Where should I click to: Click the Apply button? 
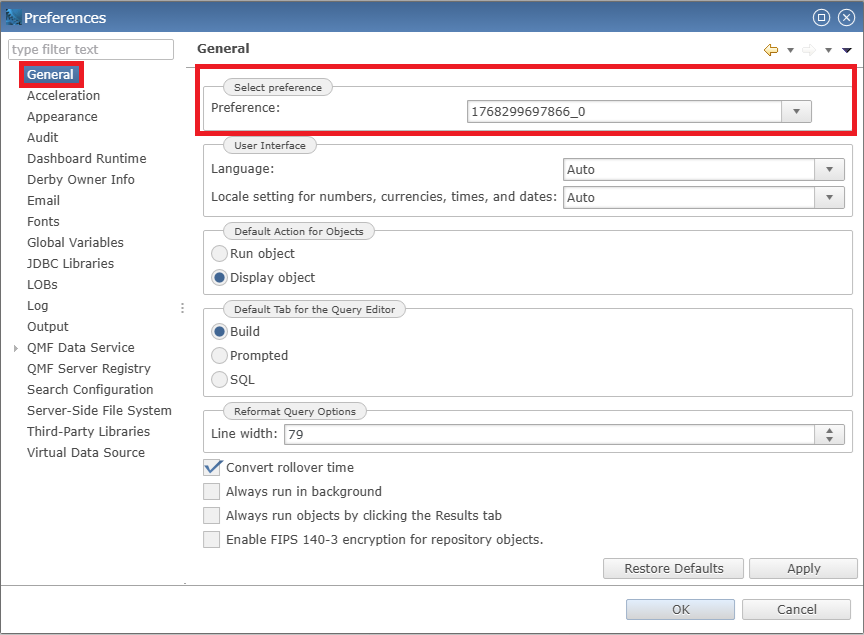click(x=803, y=568)
